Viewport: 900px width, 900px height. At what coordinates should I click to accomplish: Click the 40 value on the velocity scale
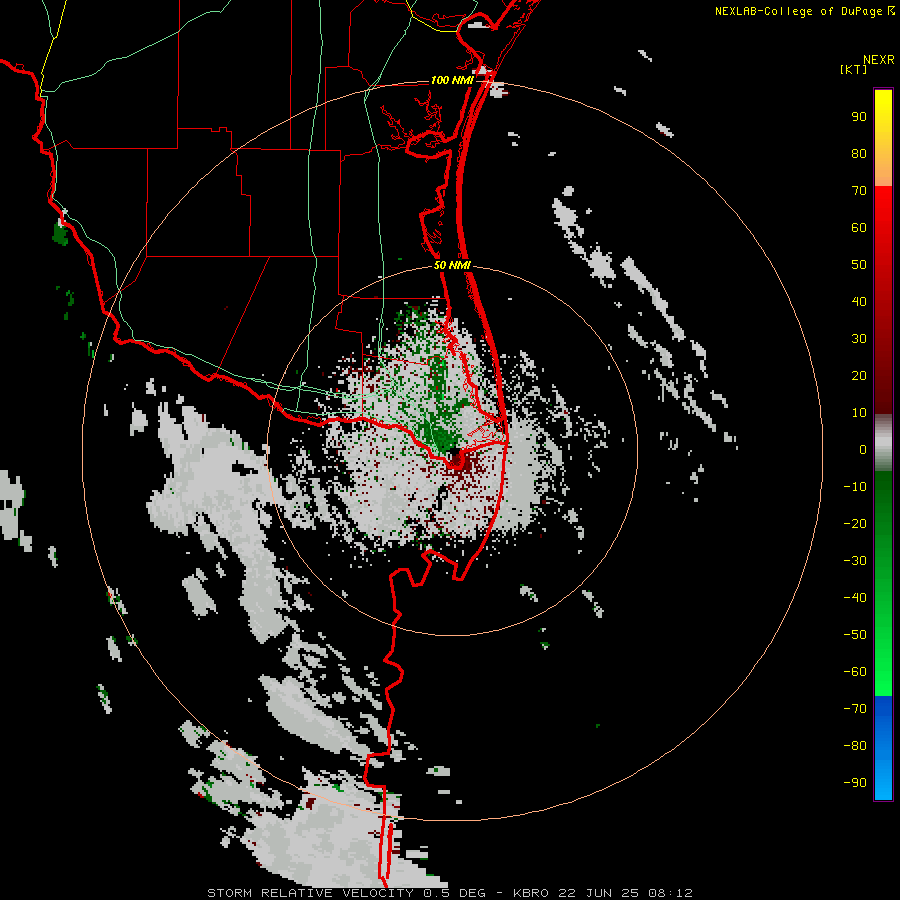coord(859,301)
